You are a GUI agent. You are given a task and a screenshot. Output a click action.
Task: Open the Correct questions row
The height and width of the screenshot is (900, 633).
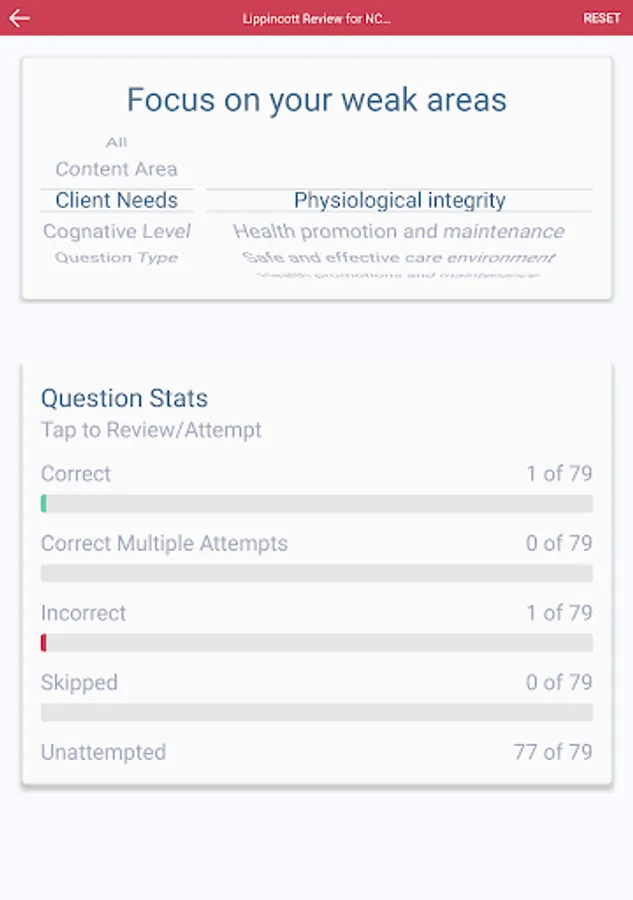(317, 474)
